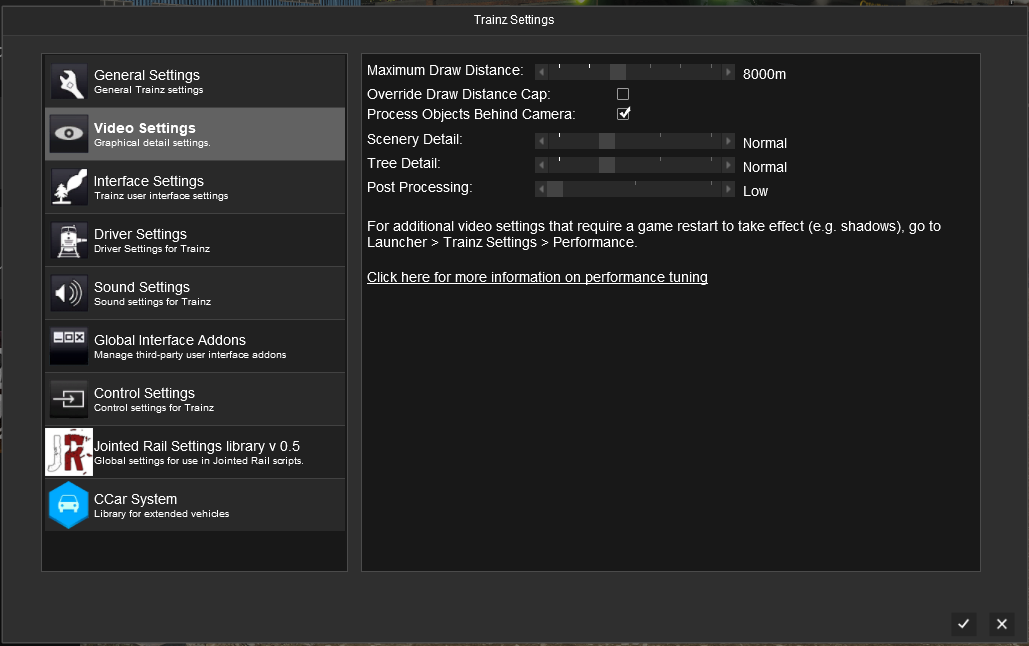The image size is (1029, 646).
Task: Click the Scenery Detail slider handle
Action: click(x=607, y=140)
